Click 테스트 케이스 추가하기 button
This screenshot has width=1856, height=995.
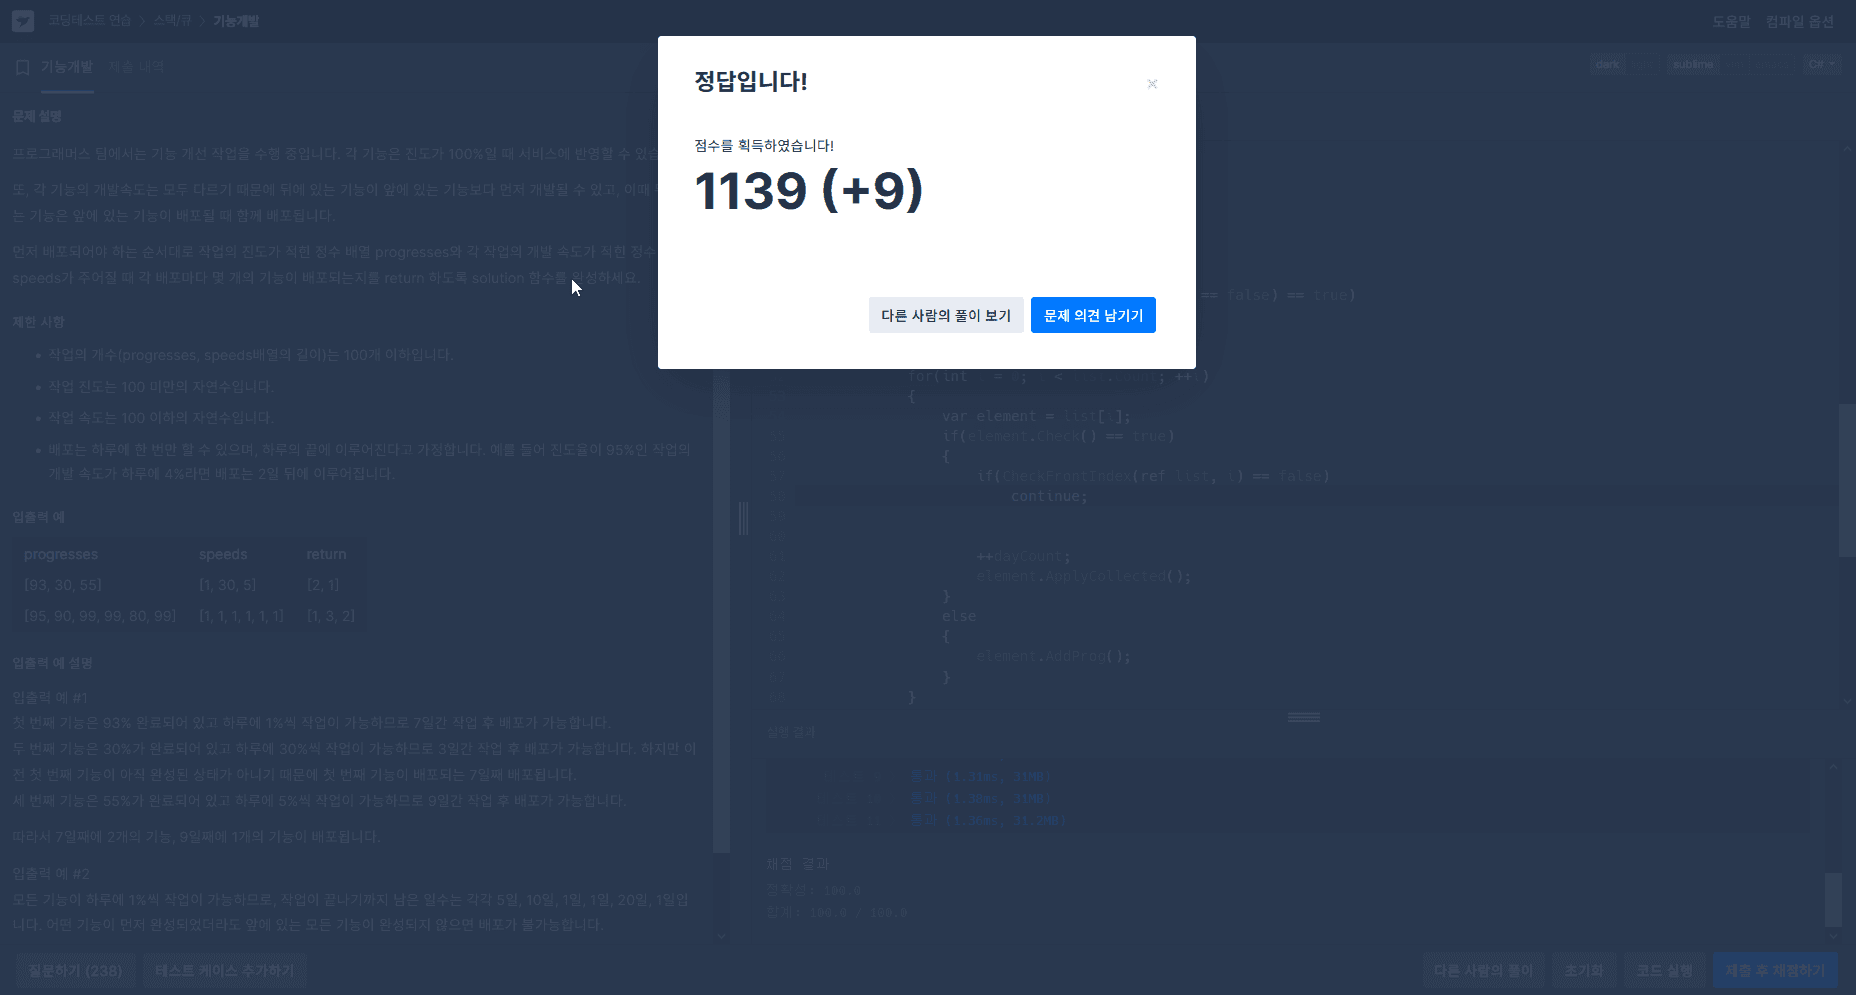(x=225, y=970)
